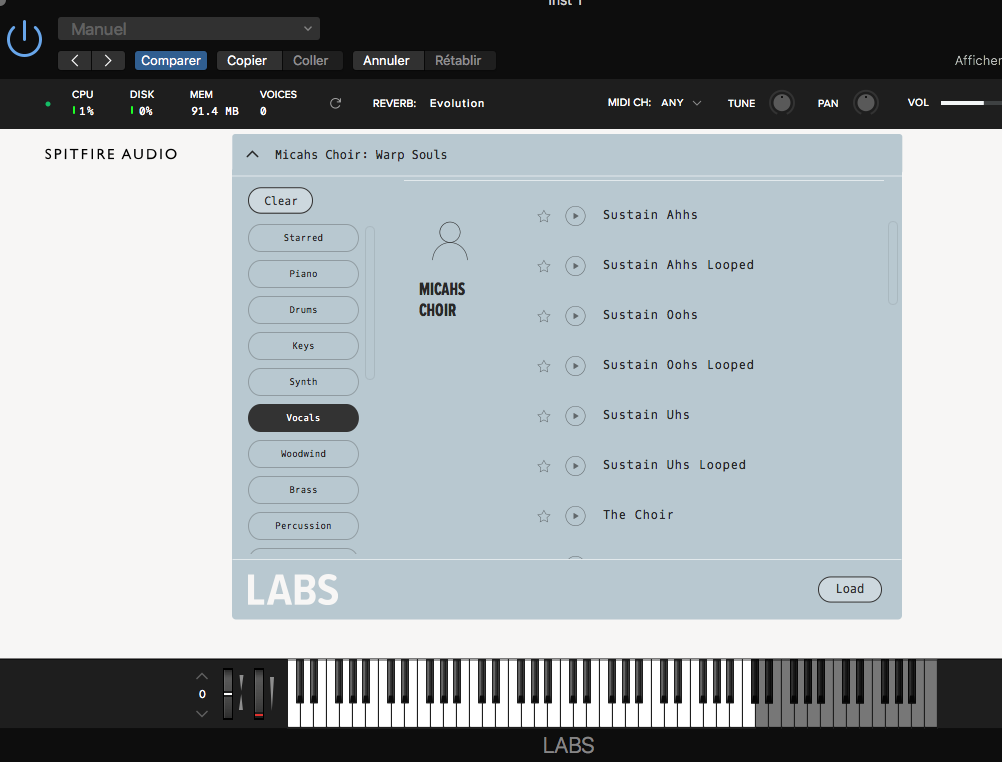Star The Choir preset
The height and width of the screenshot is (762, 1002).
pos(544,516)
